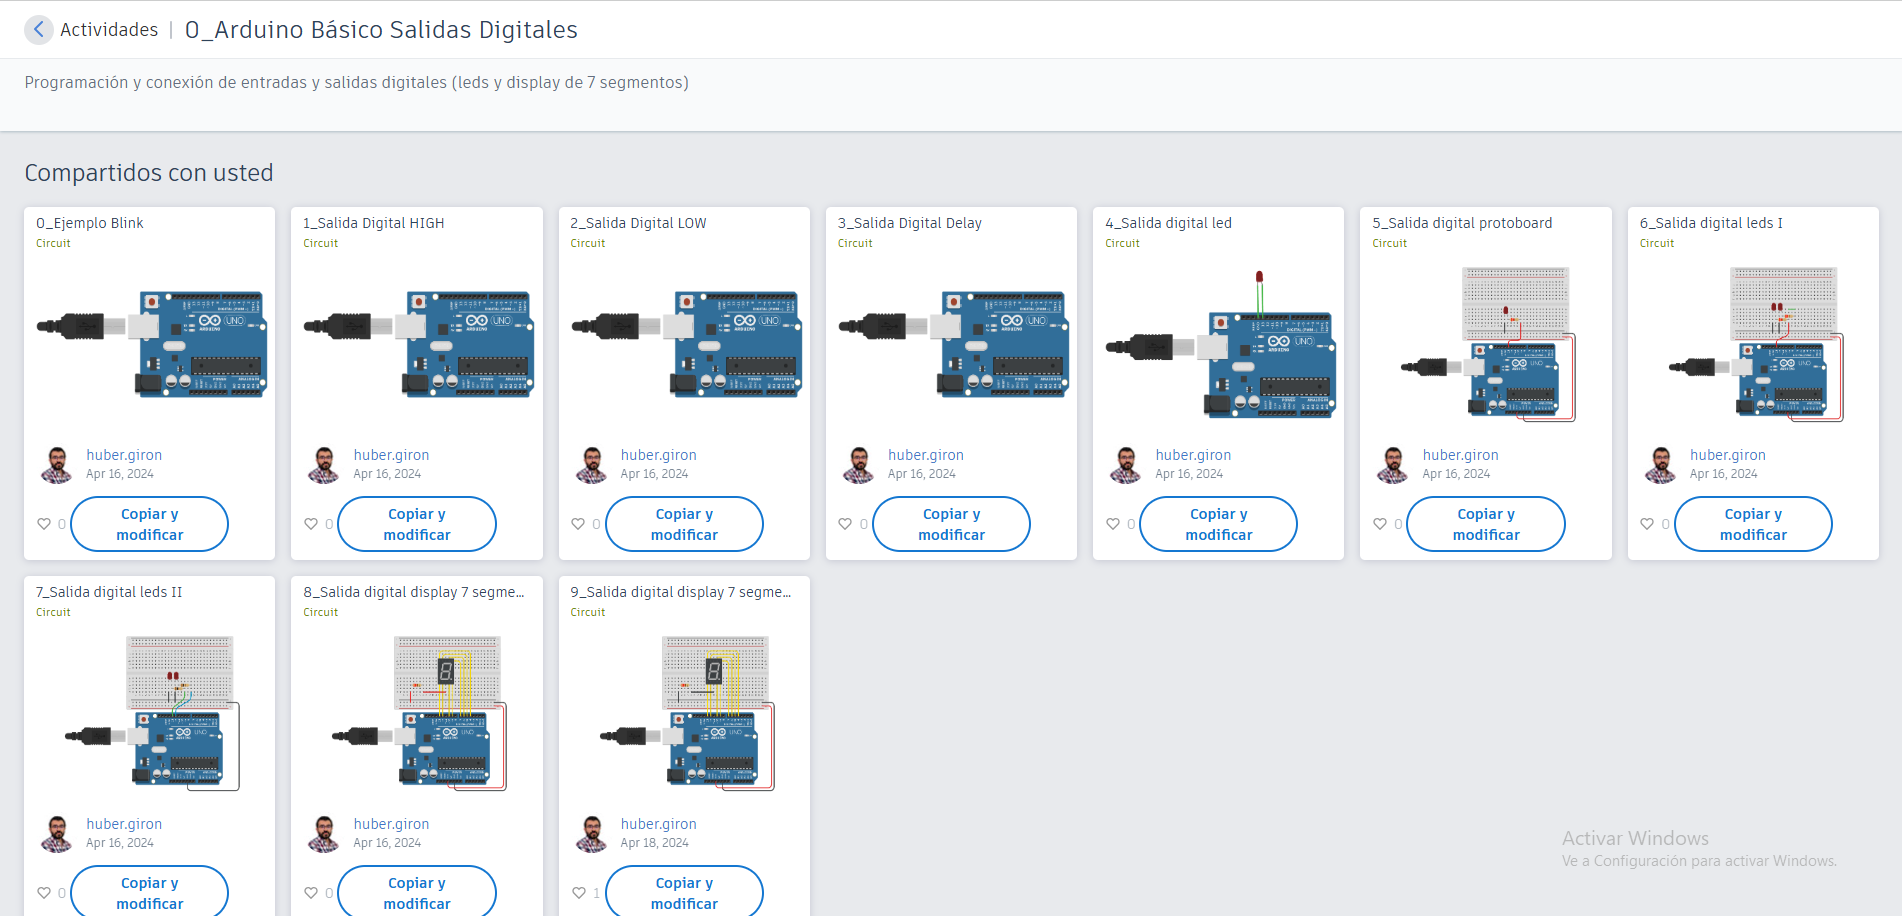Toggle heart on 6_Salida digital leds I
The image size is (1902, 916).
(x=1647, y=524)
